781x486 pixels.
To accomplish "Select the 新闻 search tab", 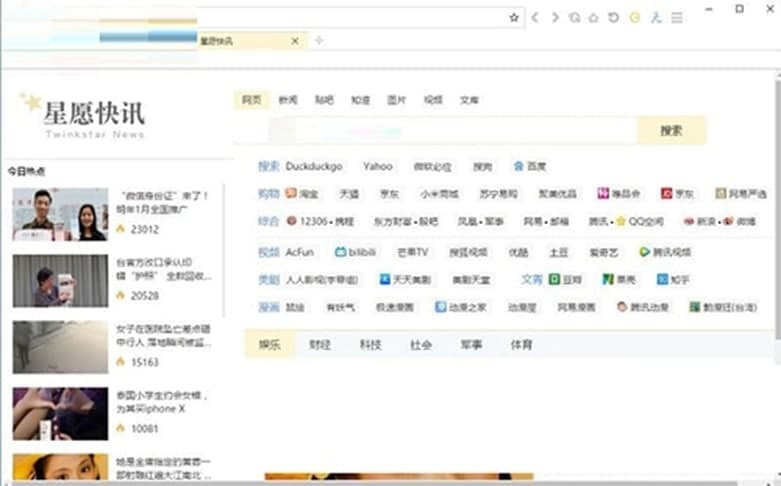I will coord(288,100).
